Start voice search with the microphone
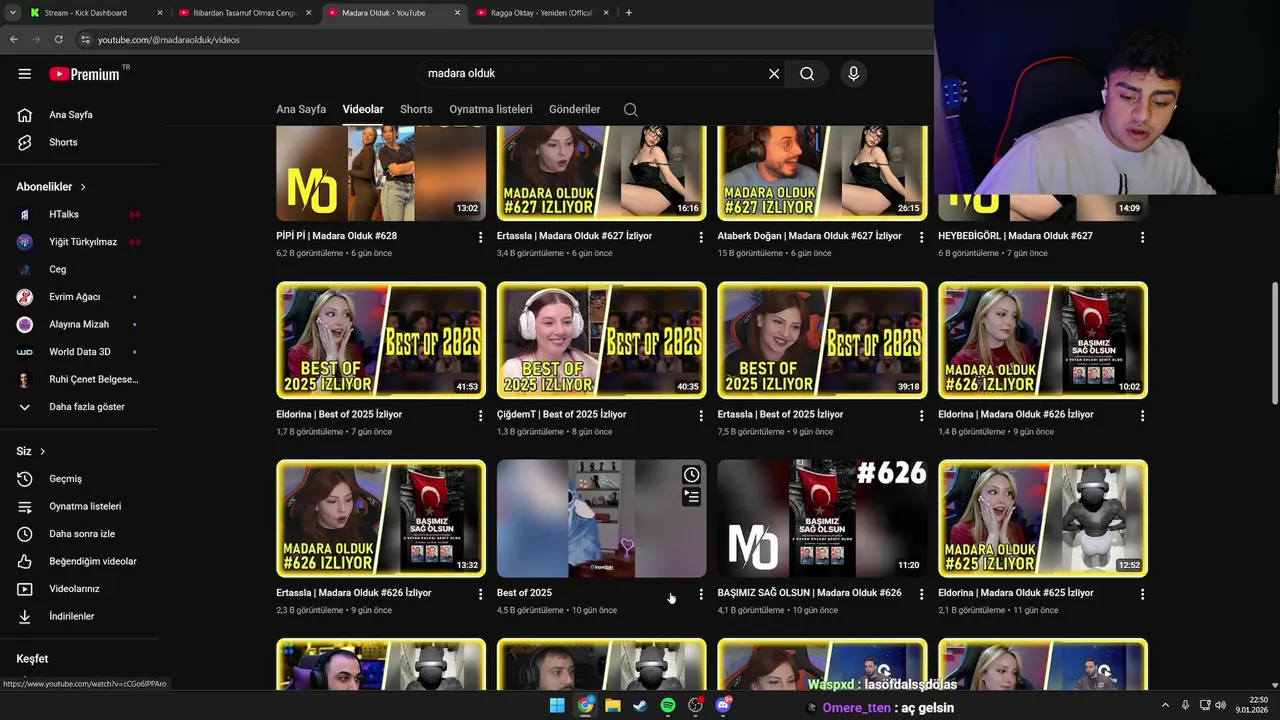 pos(853,74)
